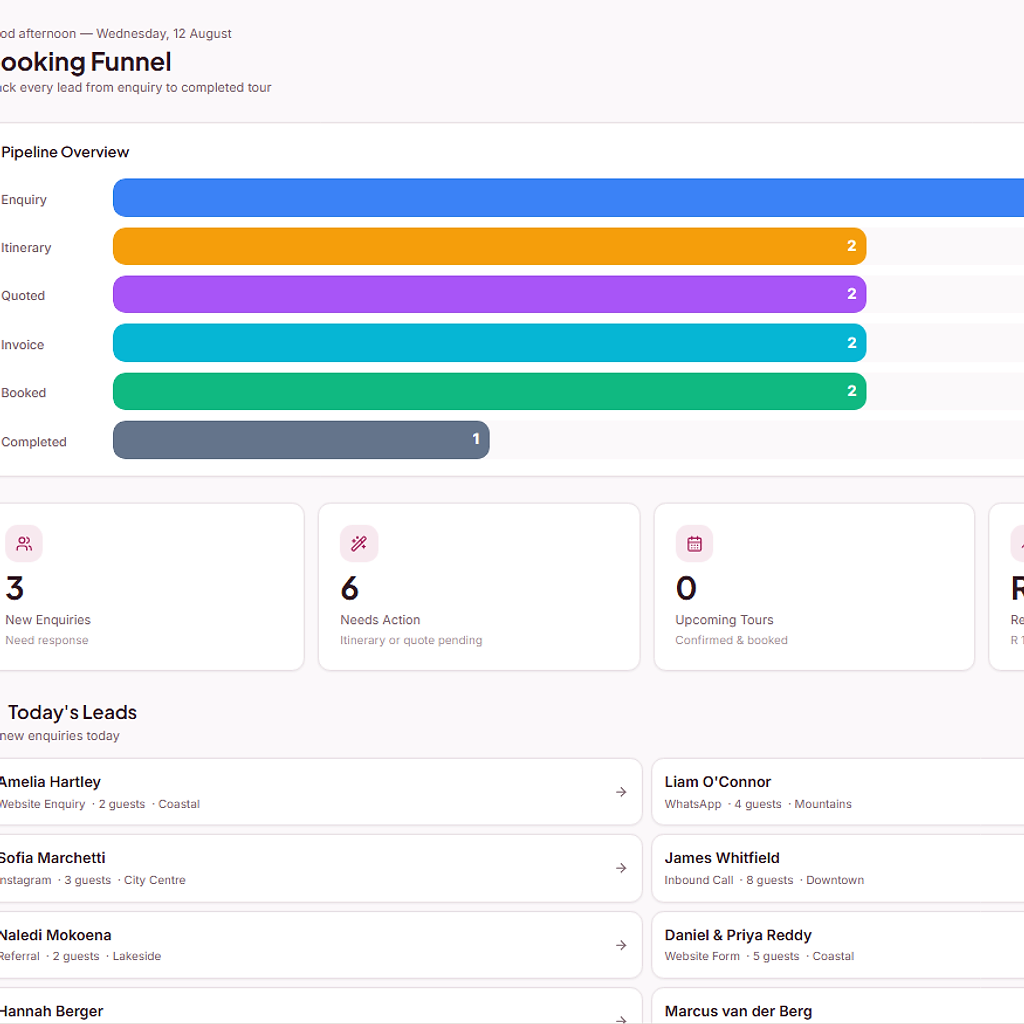1024x1024 pixels.
Task: Click the blue Enquiry pipeline bar
Action: click(x=568, y=198)
